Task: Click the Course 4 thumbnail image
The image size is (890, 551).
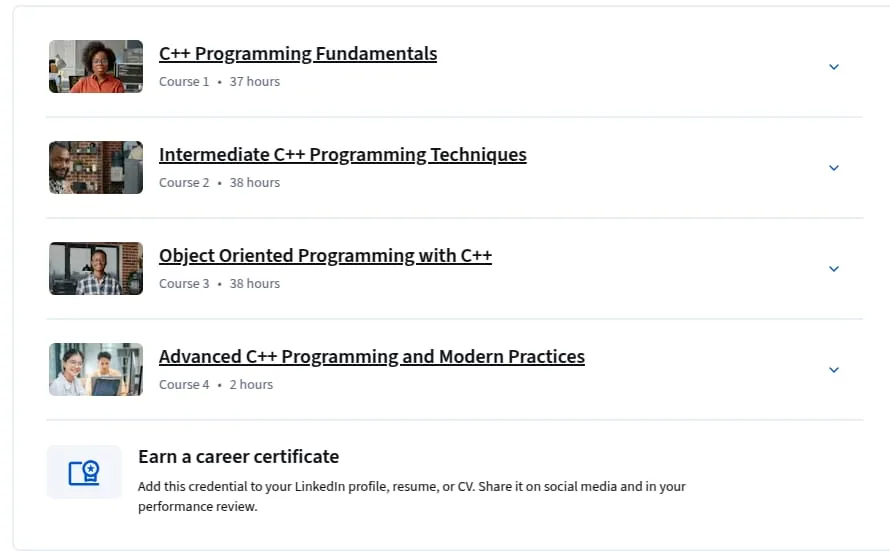Action: click(x=96, y=369)
